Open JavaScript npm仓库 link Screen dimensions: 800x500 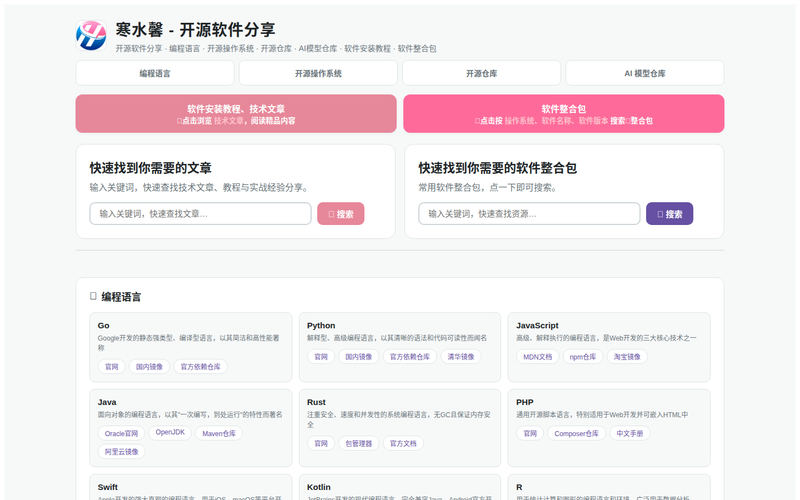click(583, 357)
